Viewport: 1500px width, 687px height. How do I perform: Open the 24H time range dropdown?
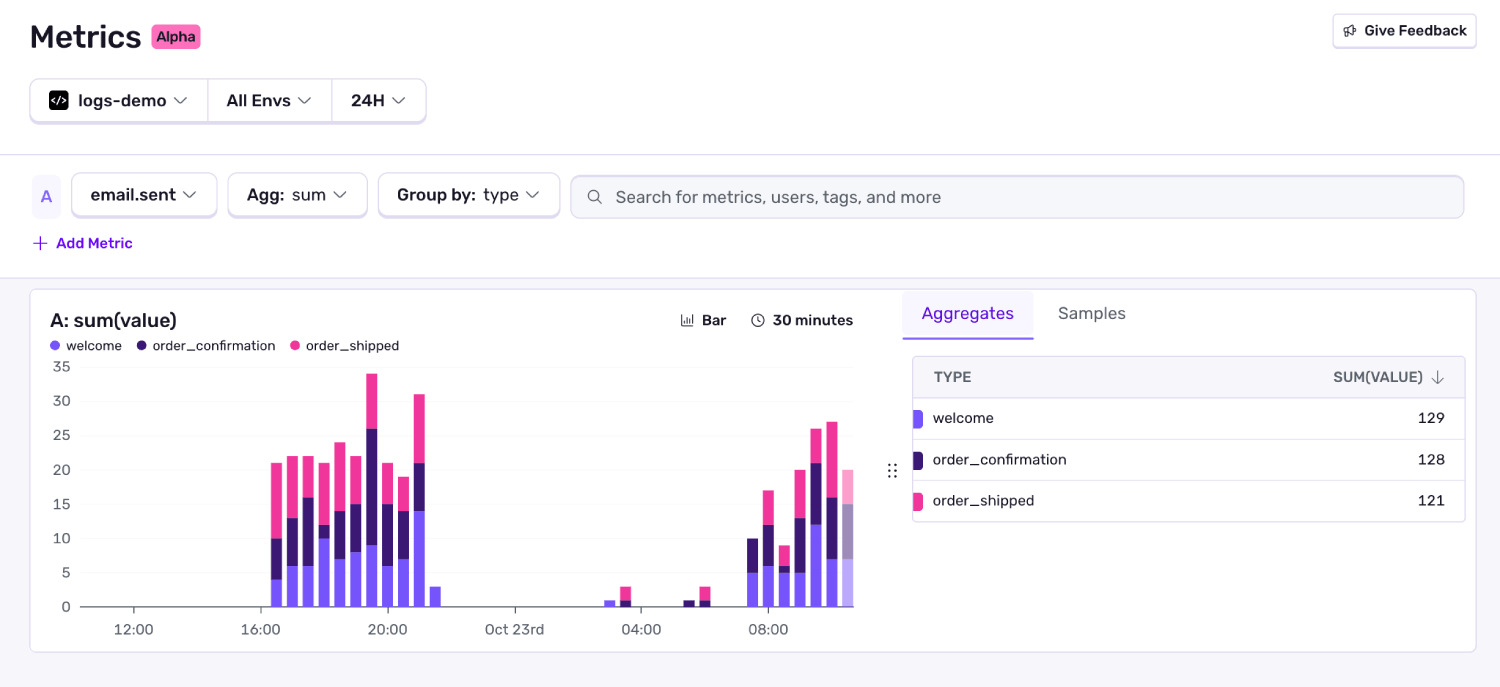[x=378, y=100]
